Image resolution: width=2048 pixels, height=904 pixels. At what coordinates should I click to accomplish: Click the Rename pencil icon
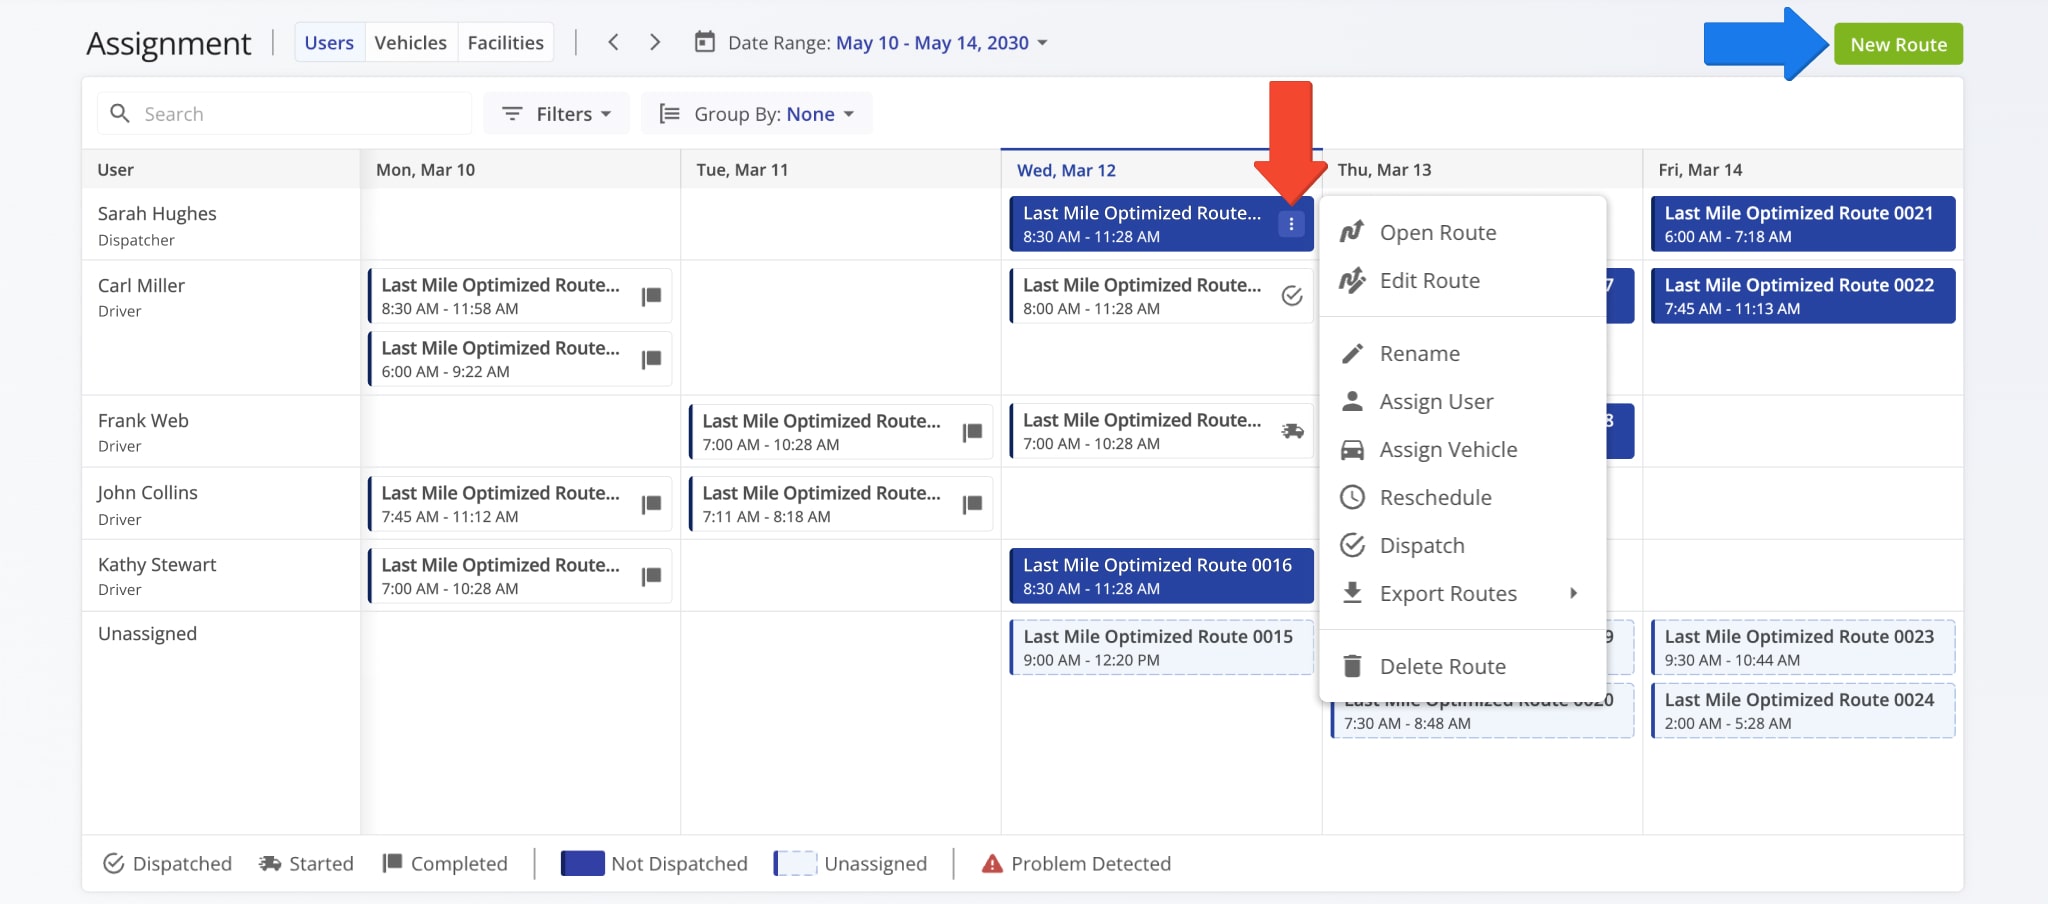tap(1352, 353)
